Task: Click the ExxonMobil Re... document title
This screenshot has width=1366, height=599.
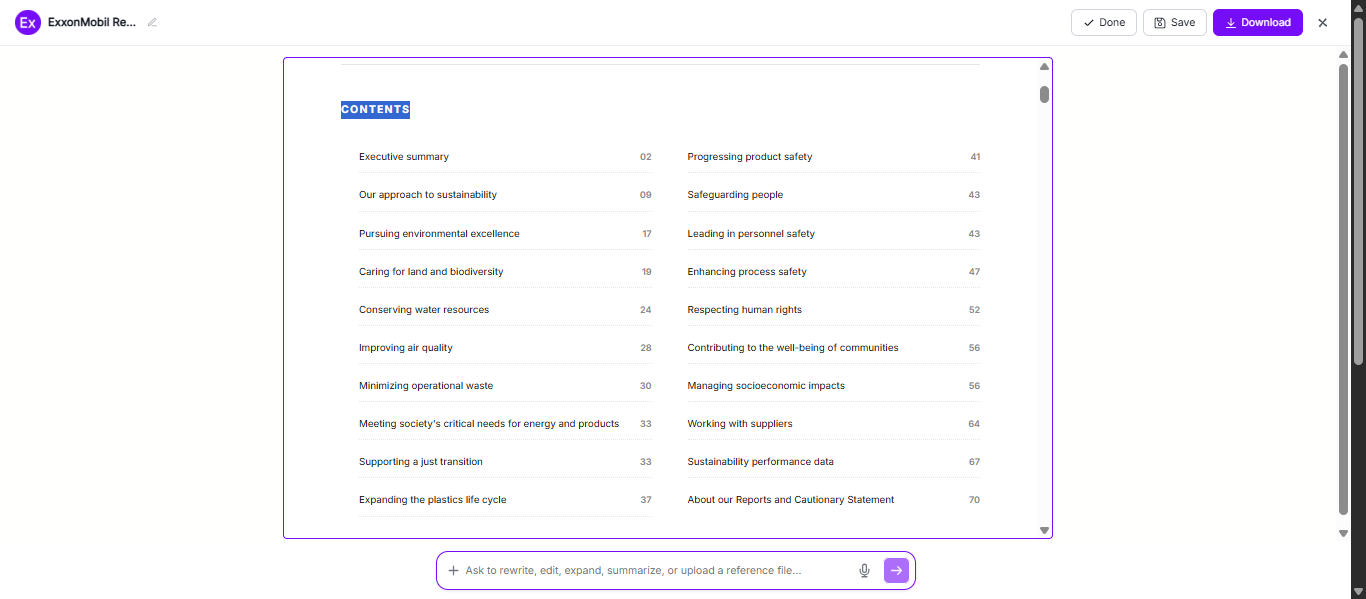Action: coord(92,22)
